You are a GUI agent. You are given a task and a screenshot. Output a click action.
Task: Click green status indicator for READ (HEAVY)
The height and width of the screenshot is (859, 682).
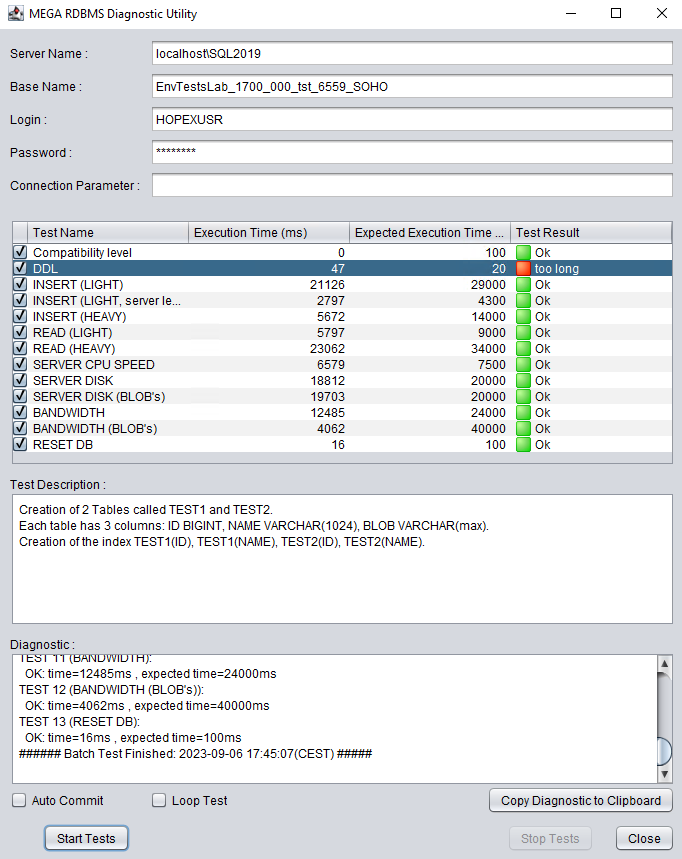coord(523,348)
